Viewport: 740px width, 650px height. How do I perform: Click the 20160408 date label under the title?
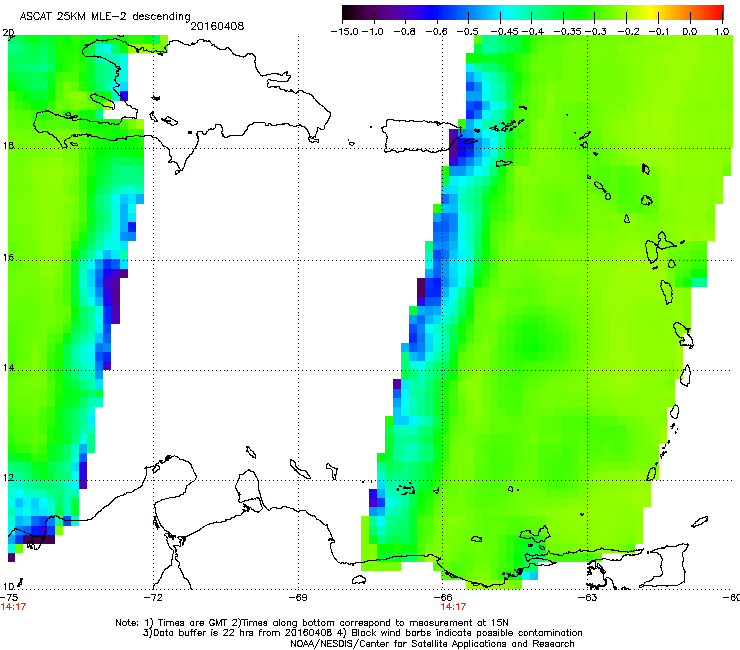tap(217, 26)
